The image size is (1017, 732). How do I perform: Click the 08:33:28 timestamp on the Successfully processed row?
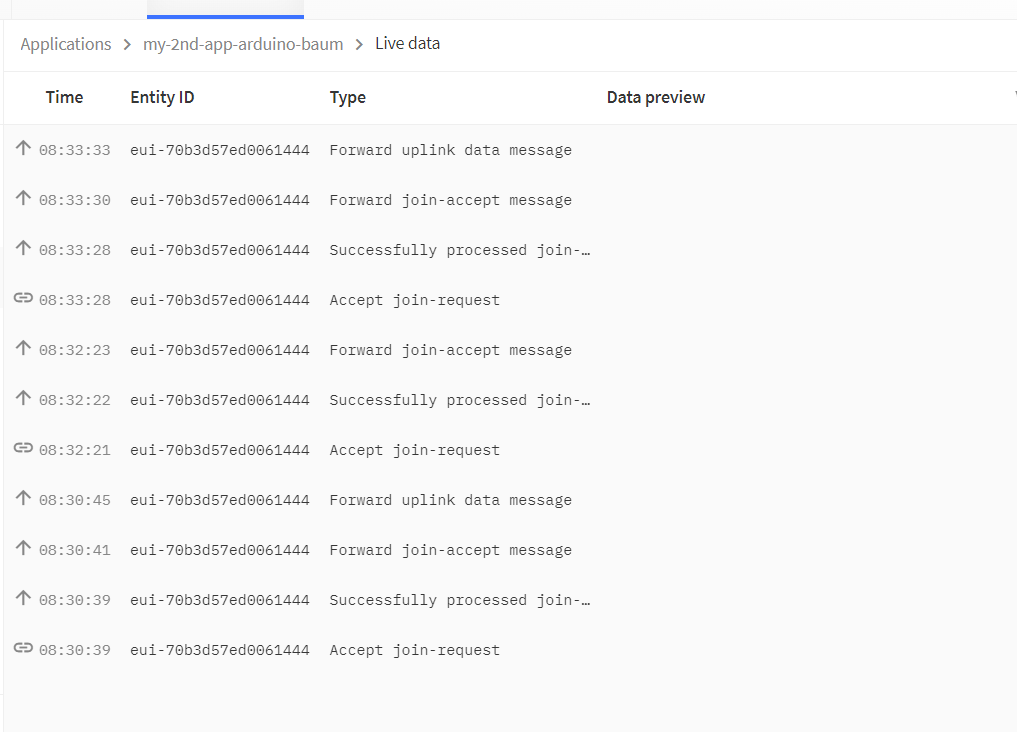click(75, 250)
